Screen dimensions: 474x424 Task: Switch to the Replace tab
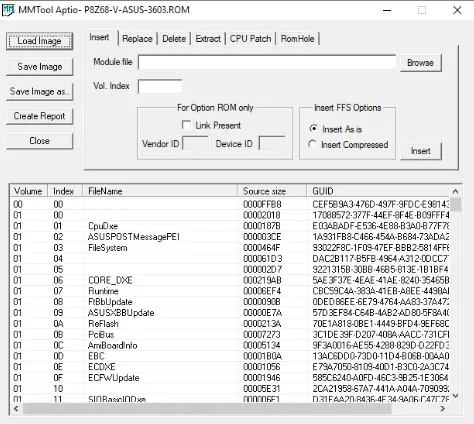click(x=137, y=39)
